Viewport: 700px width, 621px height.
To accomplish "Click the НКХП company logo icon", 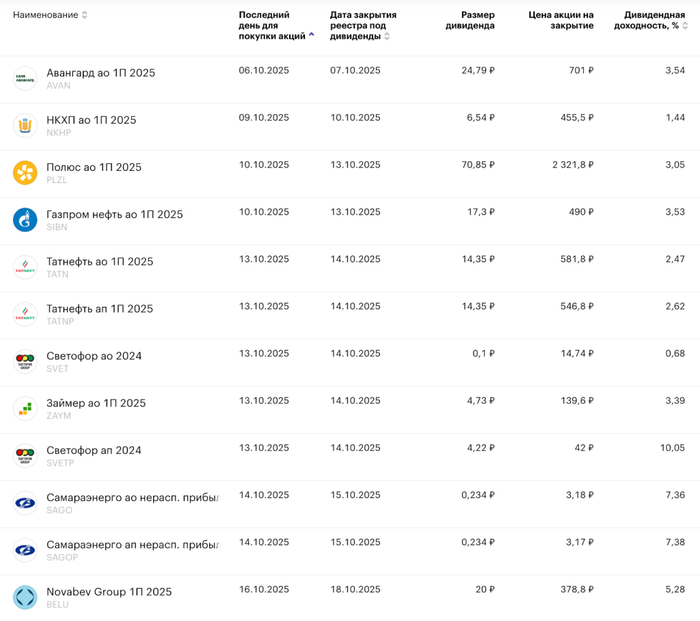I will [x=25, y=125].
